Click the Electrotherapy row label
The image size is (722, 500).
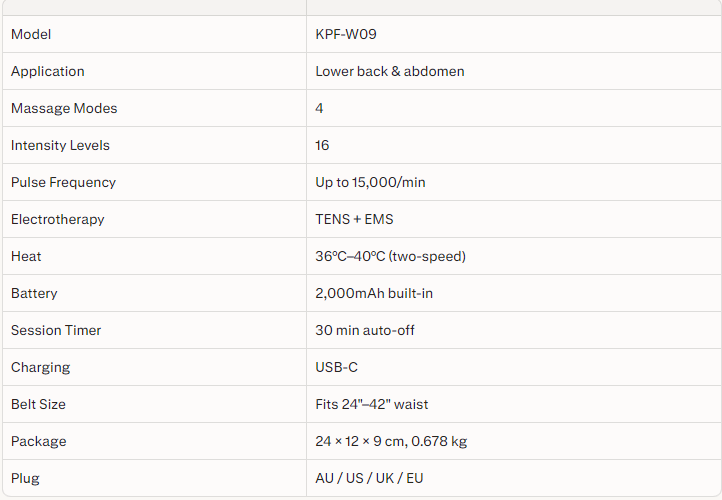click(x=58, y=219)
